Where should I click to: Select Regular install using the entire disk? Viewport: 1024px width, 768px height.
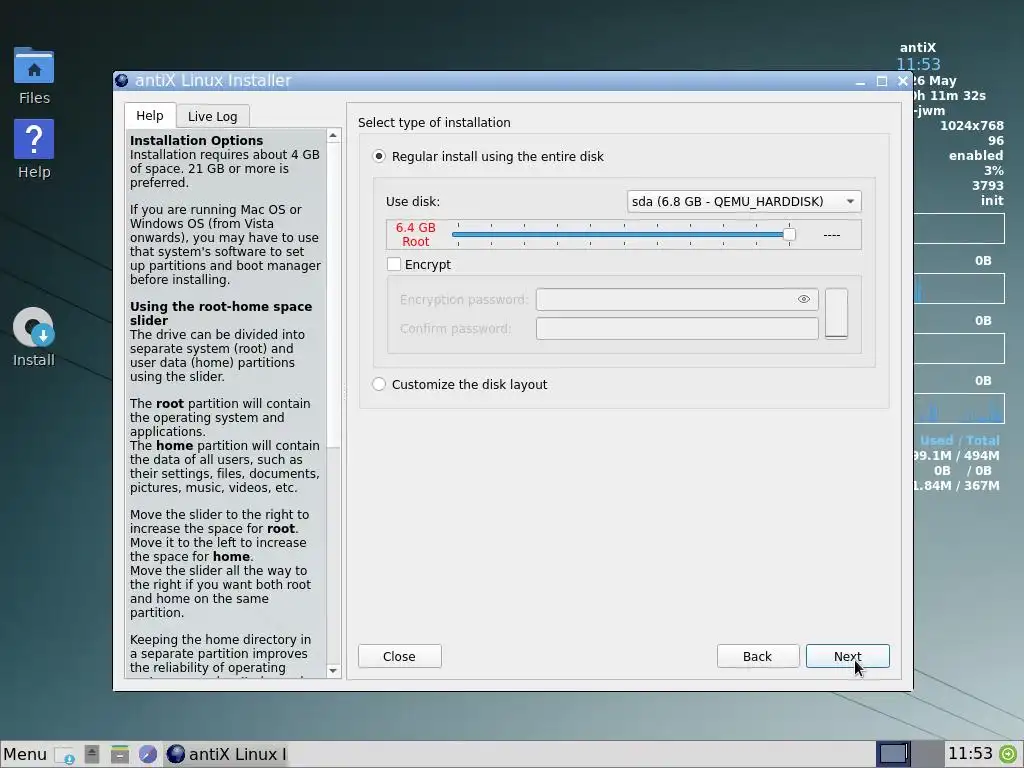tap(488, 157)
